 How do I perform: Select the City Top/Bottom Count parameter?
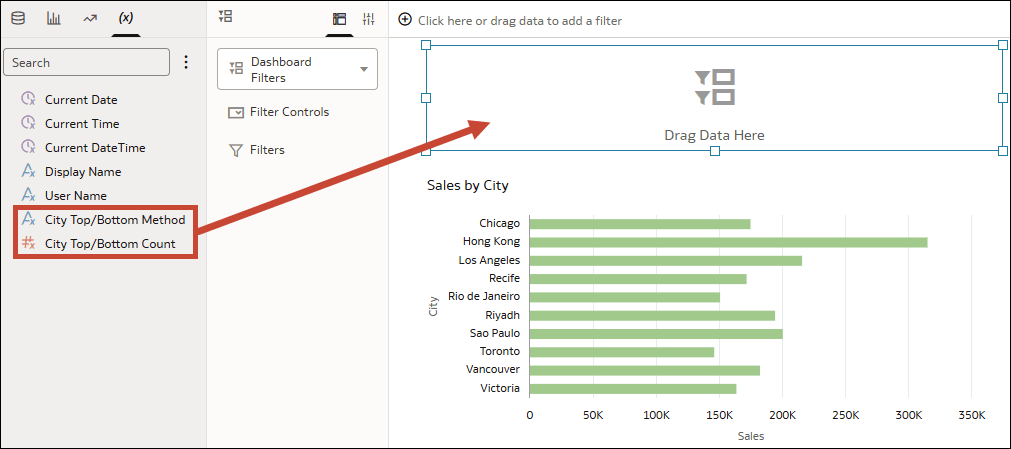pos(99,244)
